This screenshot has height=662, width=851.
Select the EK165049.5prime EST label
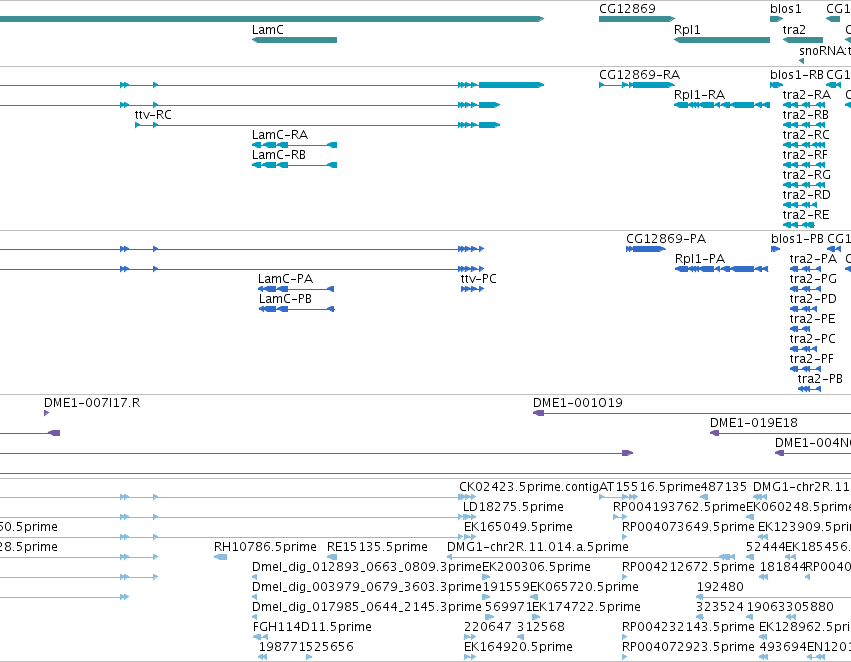point(518,527)
